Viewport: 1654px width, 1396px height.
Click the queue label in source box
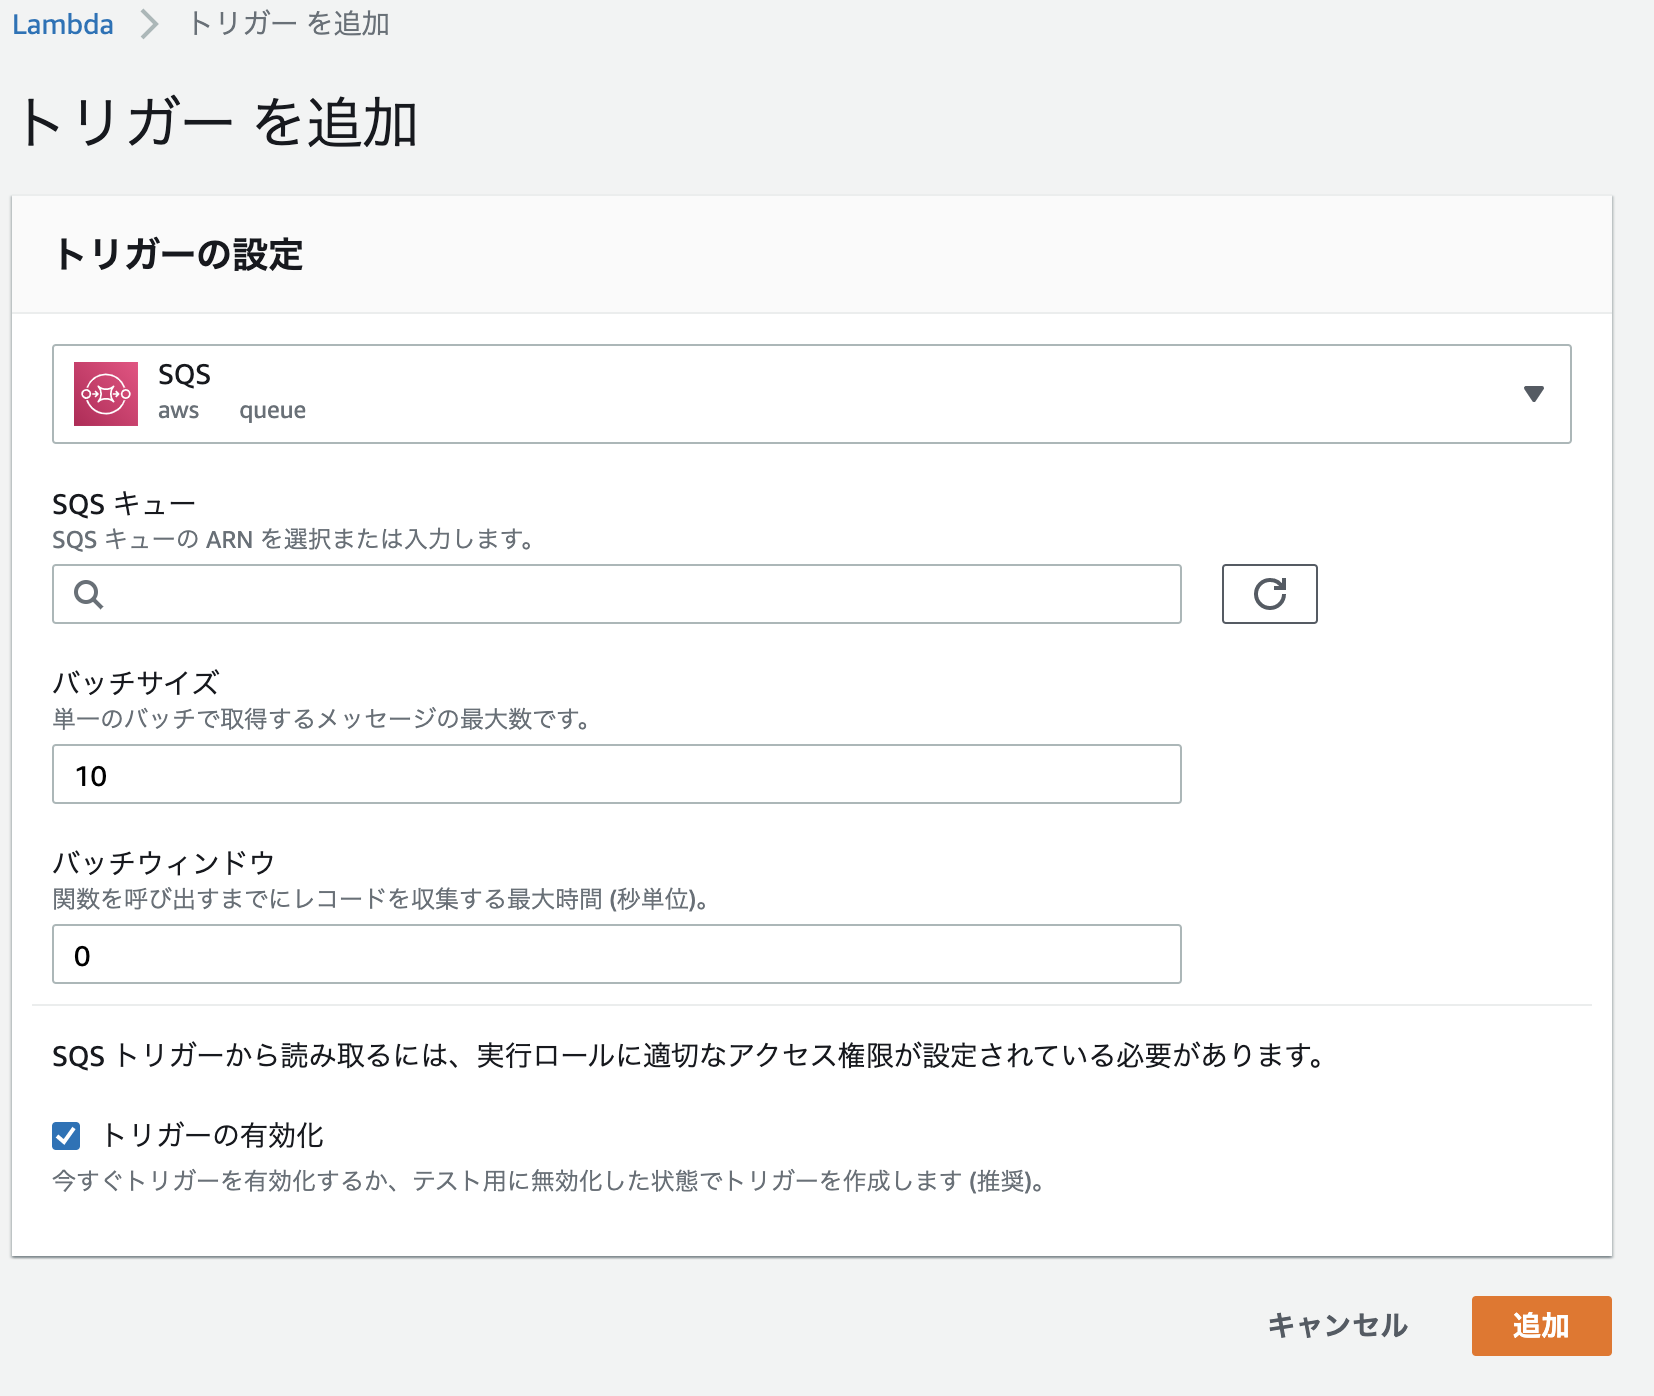click(271, 409)
